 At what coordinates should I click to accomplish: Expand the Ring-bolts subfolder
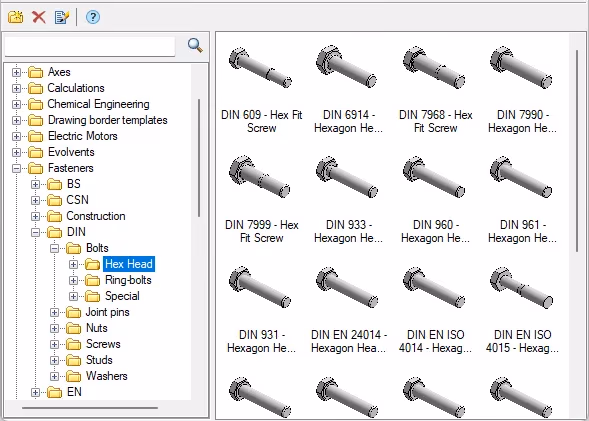(74, 280)
